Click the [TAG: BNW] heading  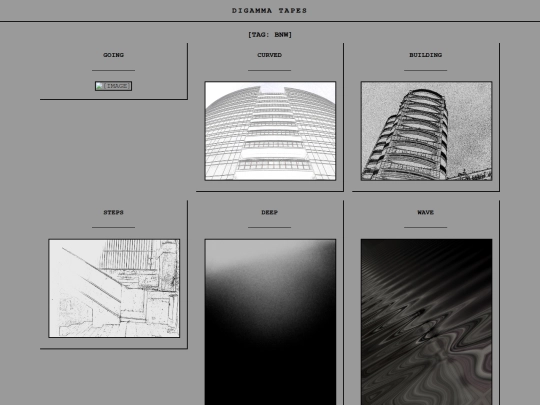click(x=270, y=34)
